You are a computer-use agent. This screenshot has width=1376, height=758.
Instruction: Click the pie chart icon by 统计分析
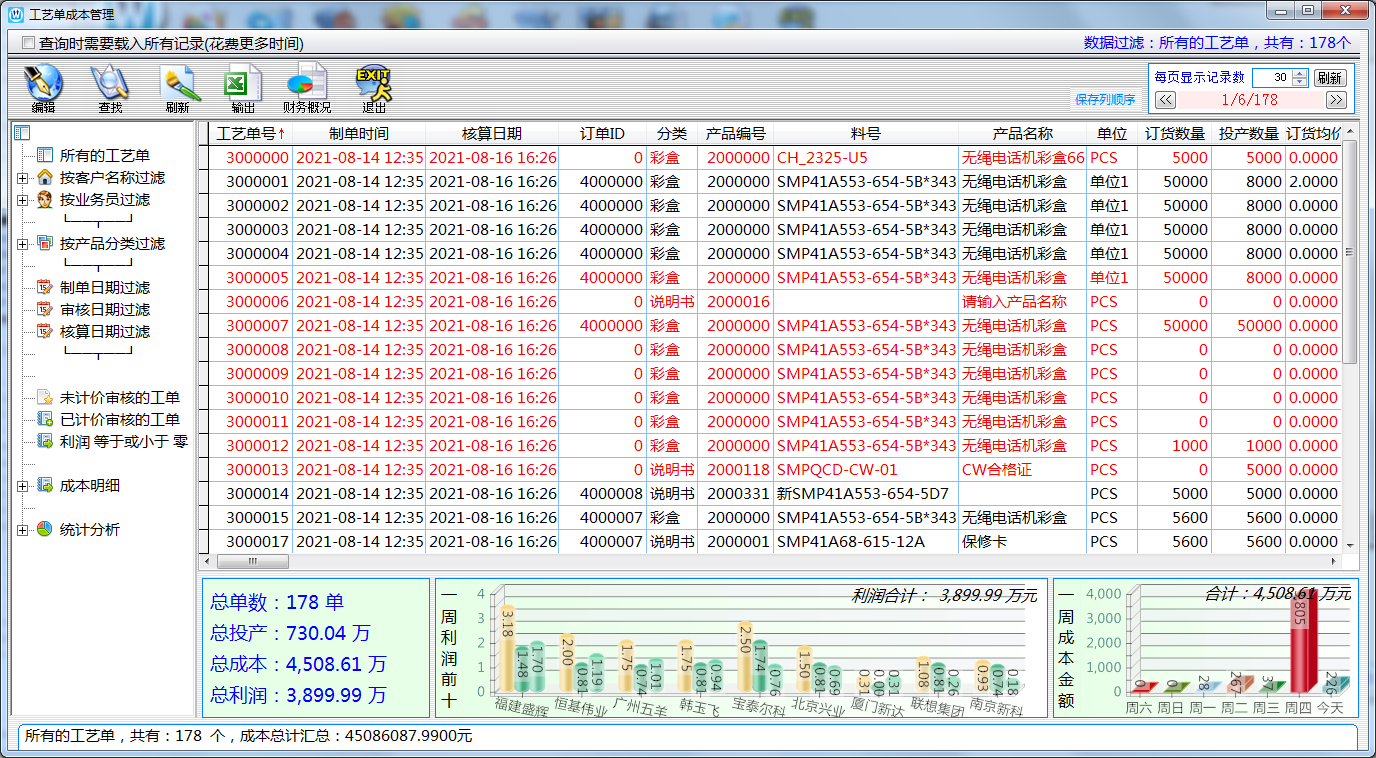44,529
